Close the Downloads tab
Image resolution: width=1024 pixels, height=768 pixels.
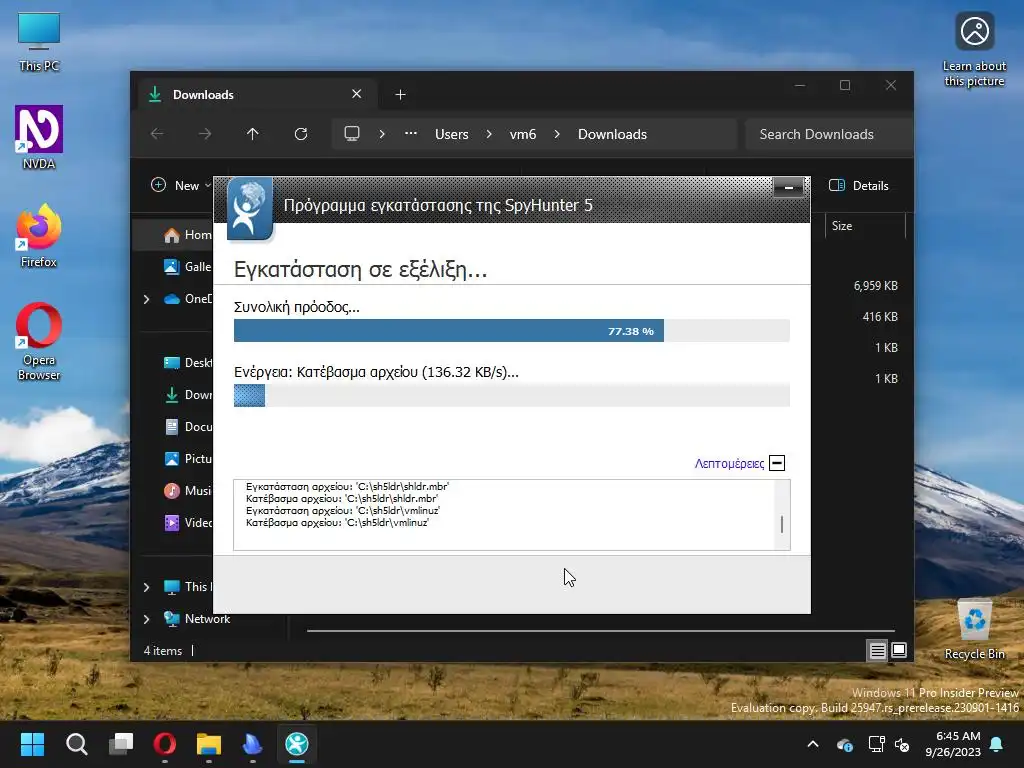pyautogui.click(x=357, y=94)
